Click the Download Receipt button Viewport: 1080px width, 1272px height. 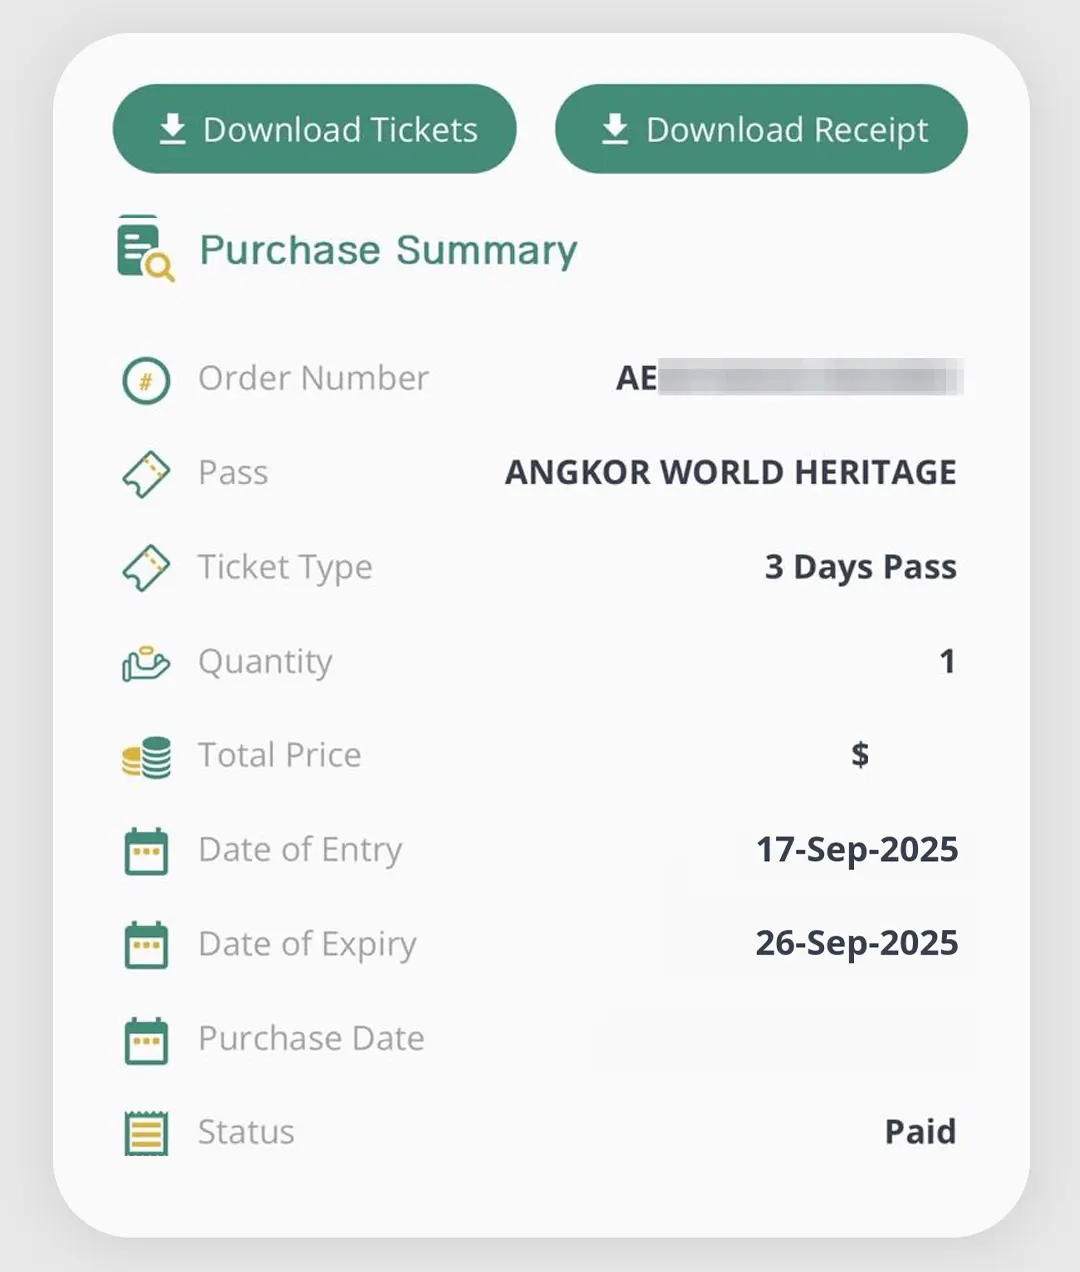(761, 129)
